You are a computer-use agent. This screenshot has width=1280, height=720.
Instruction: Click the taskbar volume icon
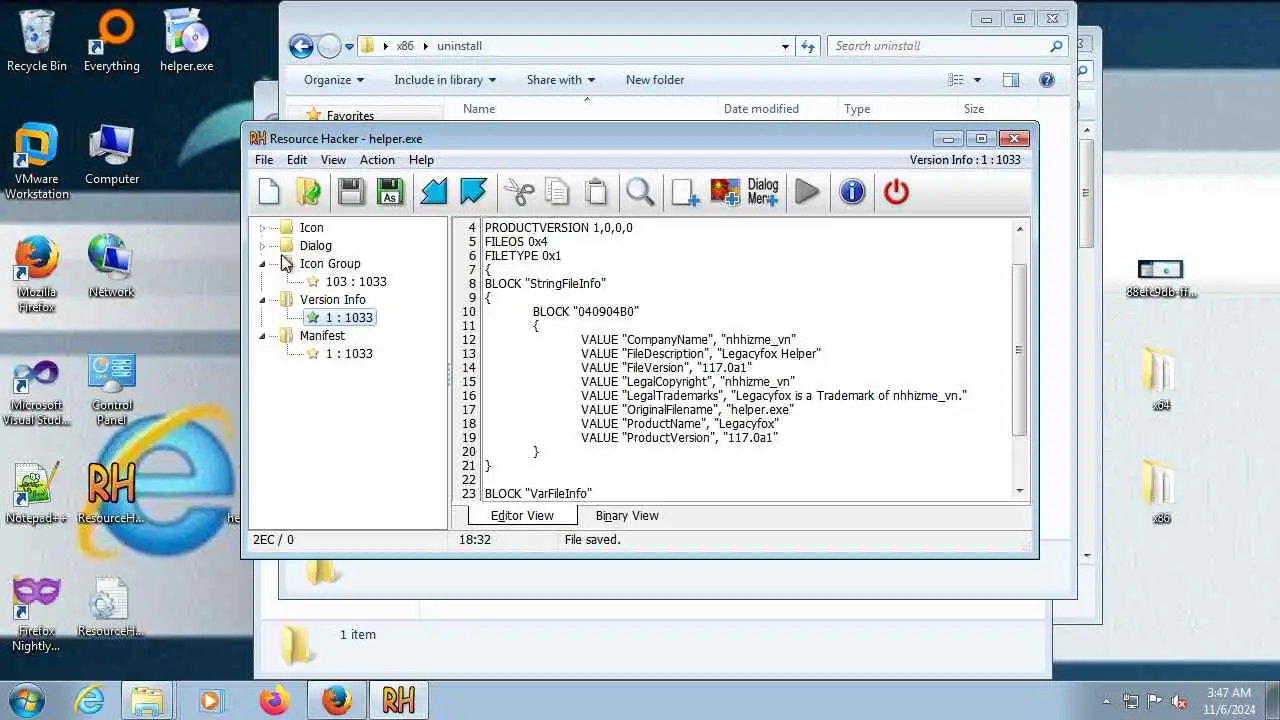point(1179,701)
